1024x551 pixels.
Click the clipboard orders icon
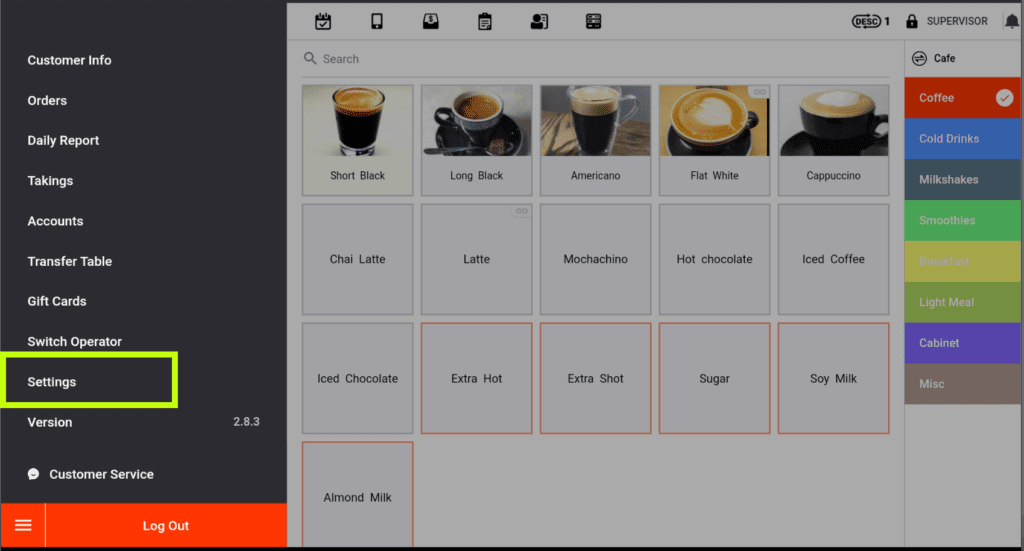point(485,21)
